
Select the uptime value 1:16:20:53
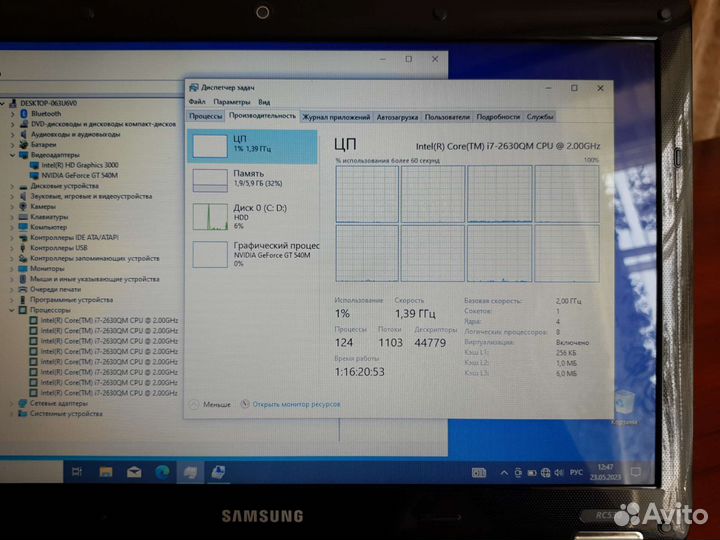tap(360, 372)
